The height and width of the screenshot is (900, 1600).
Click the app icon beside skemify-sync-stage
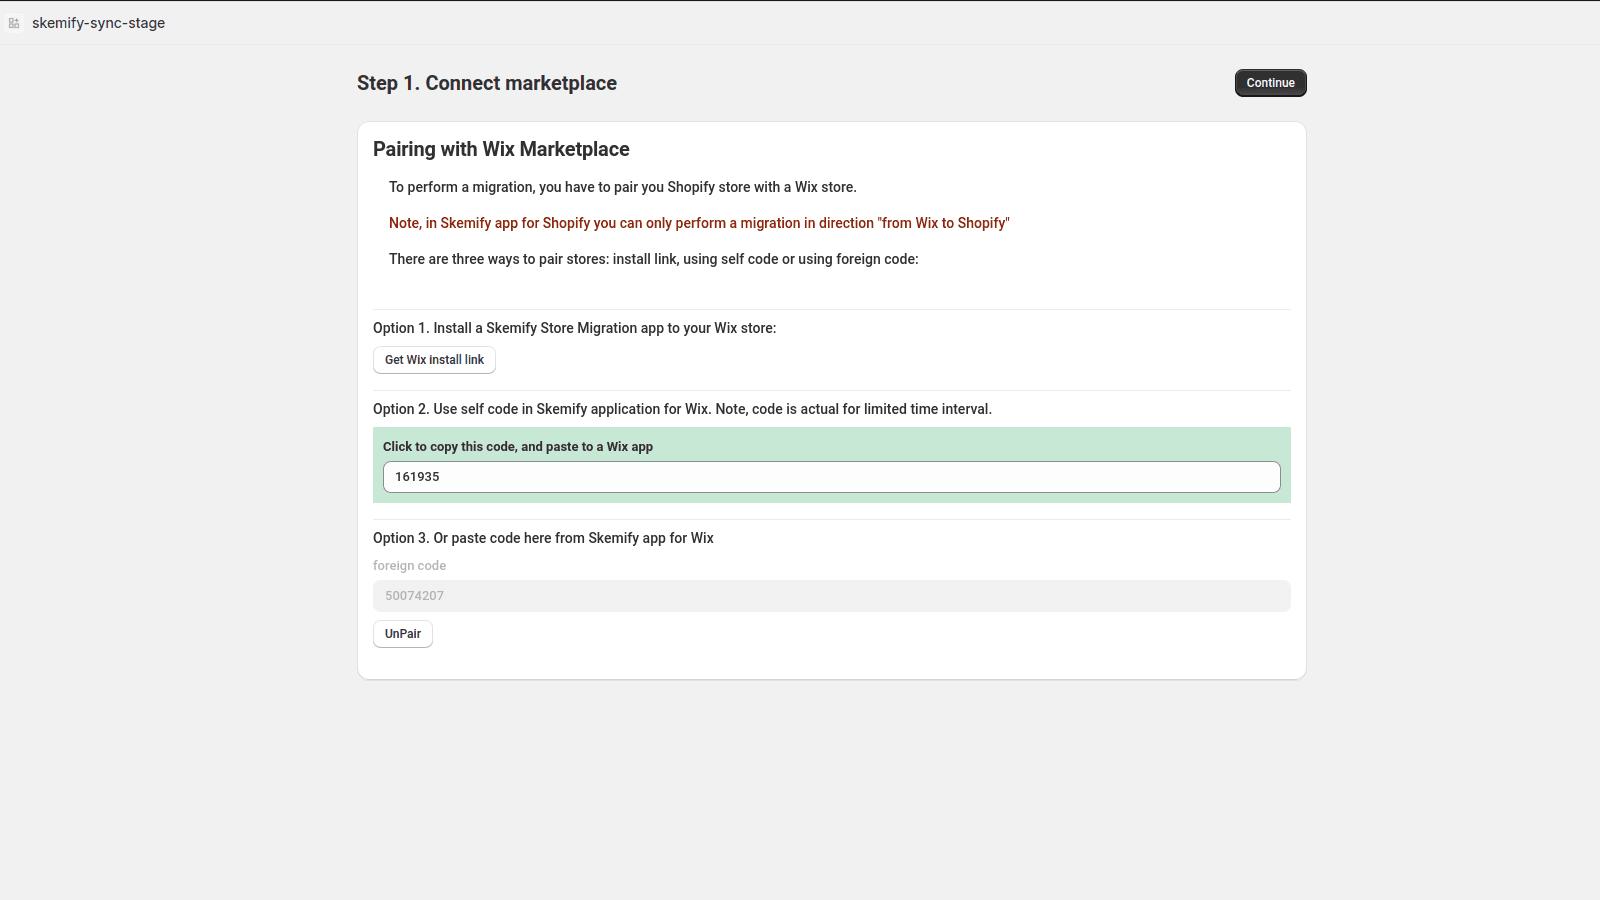click(14, 23)
